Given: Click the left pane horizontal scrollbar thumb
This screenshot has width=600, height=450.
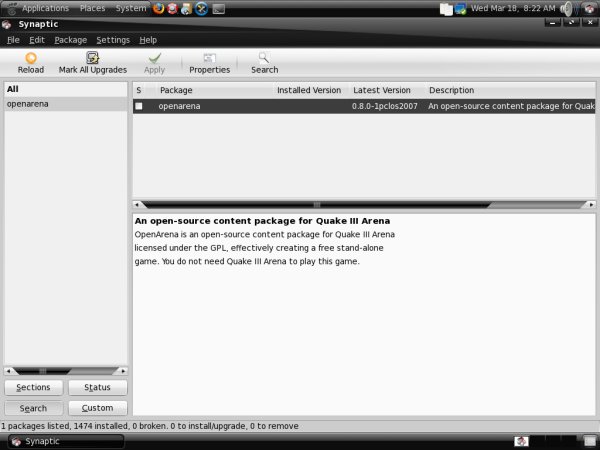Looking at the screenshot, I should coord(42,371).
